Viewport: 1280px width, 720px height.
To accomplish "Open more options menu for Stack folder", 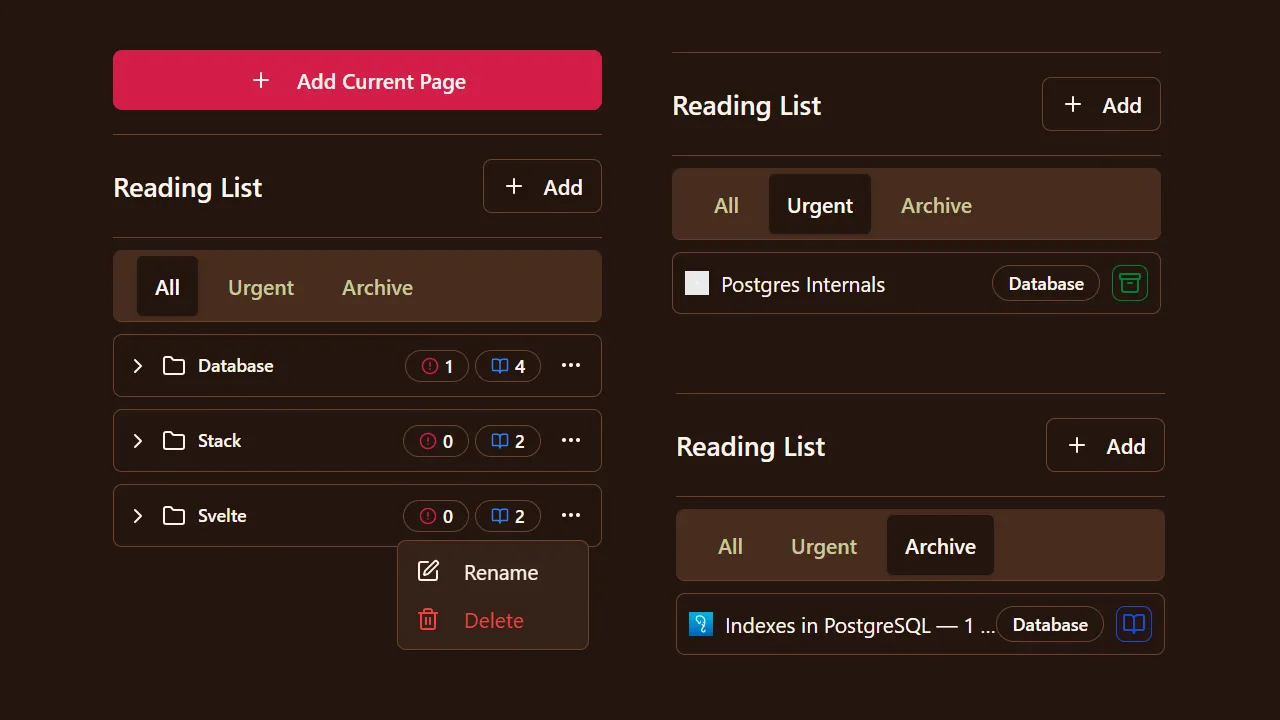I will click(x=571, y=441).
